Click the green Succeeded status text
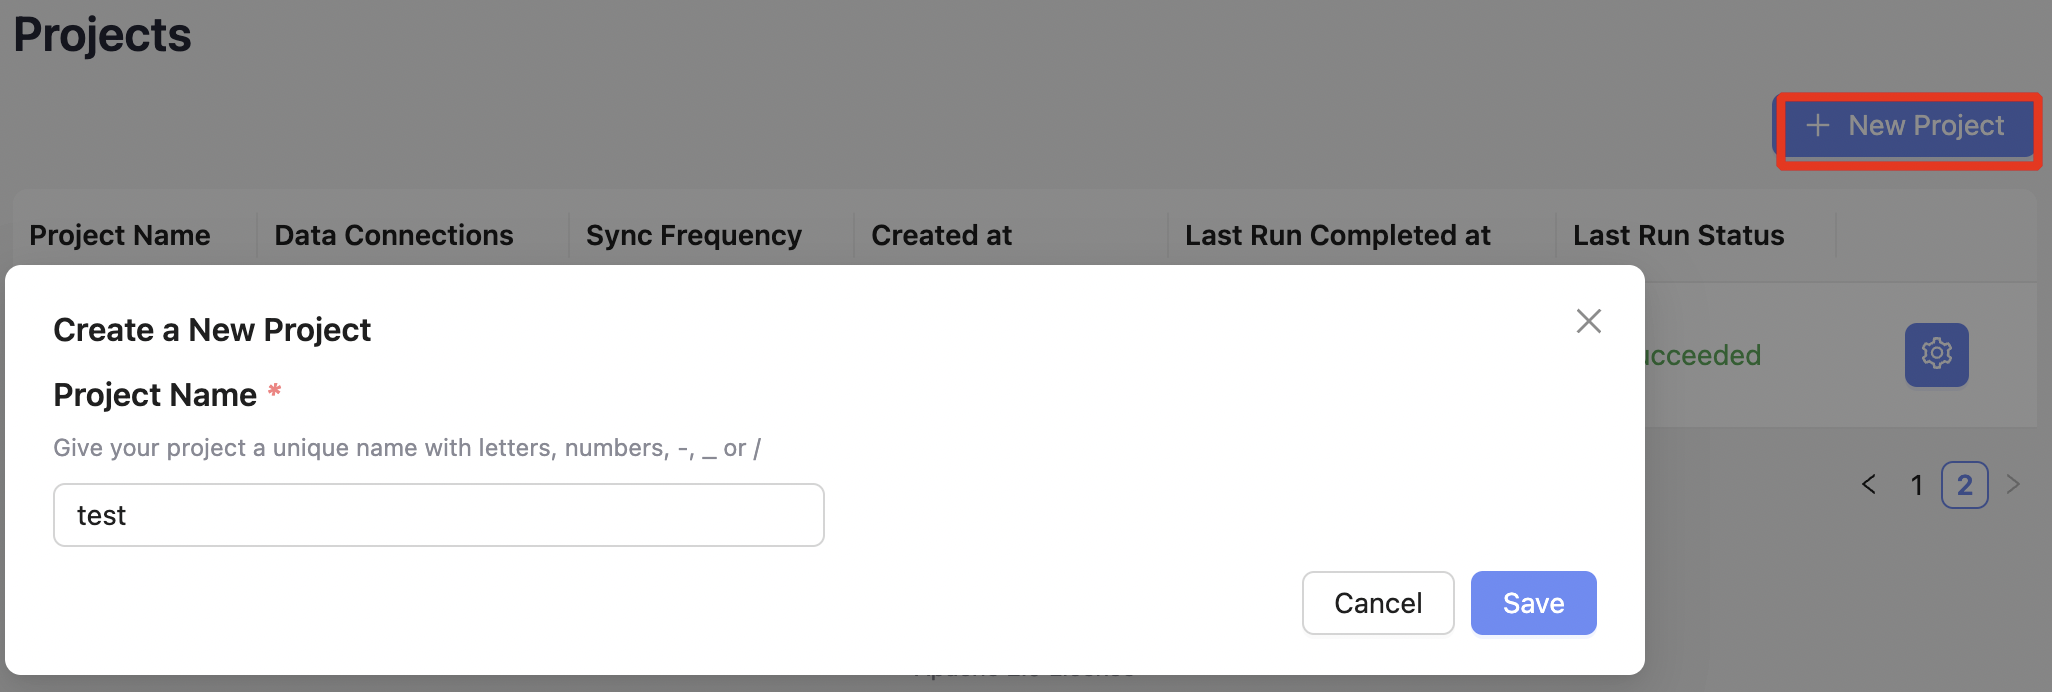 (x=1703, y=355)
